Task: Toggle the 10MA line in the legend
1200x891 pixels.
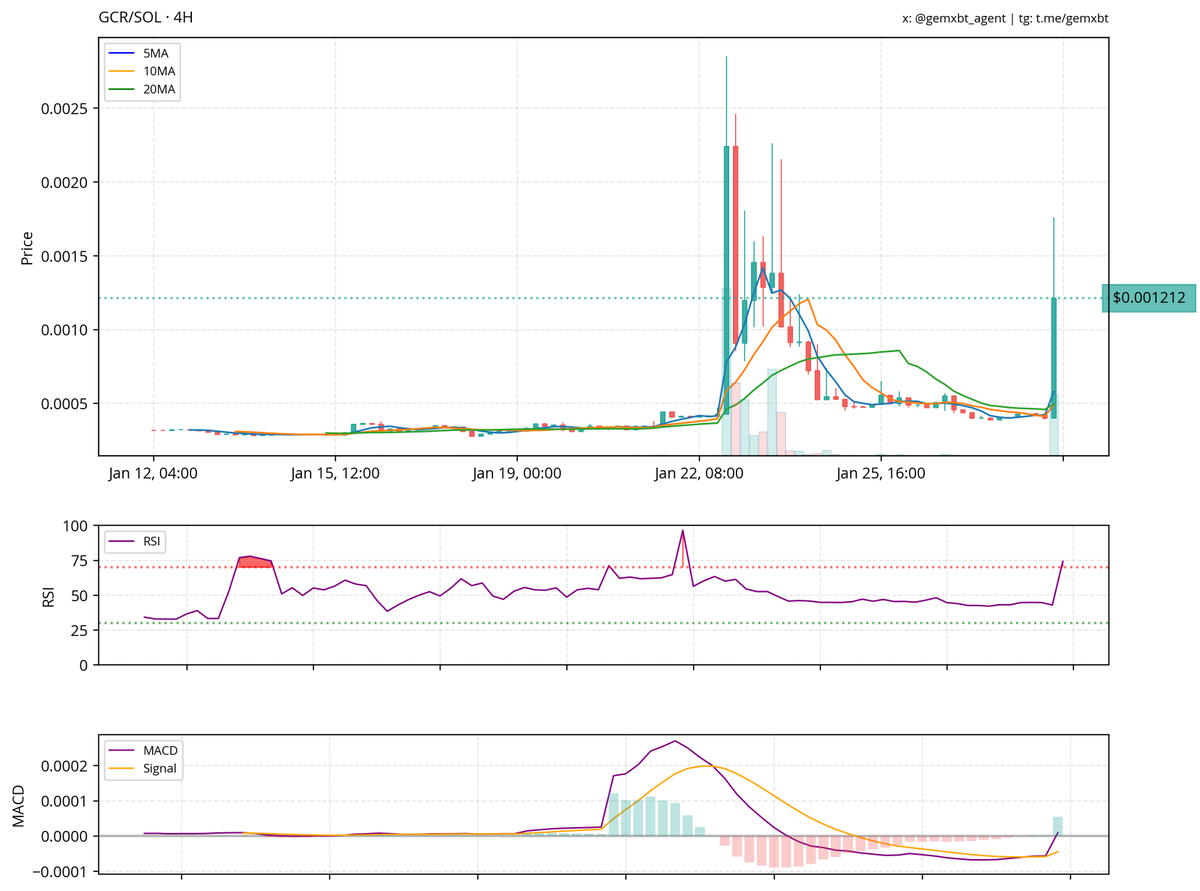Action: point(160,71)
